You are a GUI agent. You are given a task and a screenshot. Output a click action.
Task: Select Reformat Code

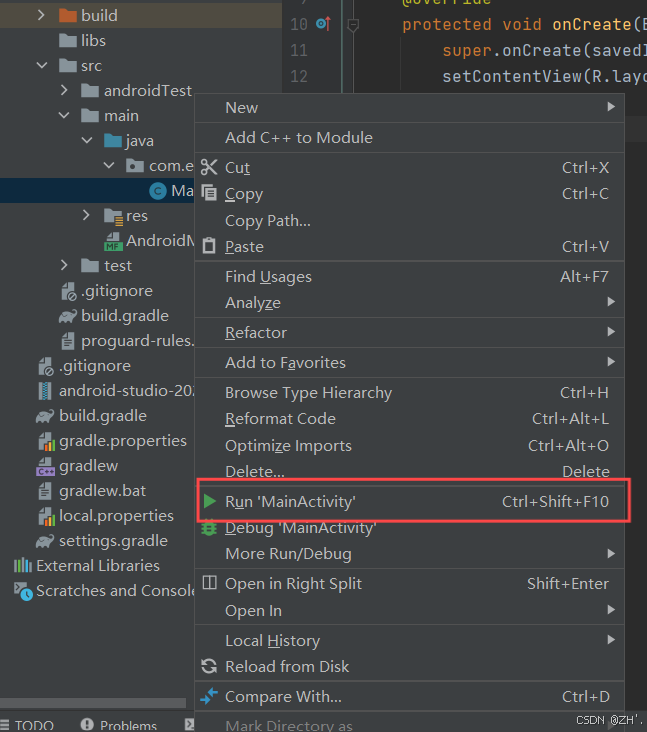[x=409, y=419]
